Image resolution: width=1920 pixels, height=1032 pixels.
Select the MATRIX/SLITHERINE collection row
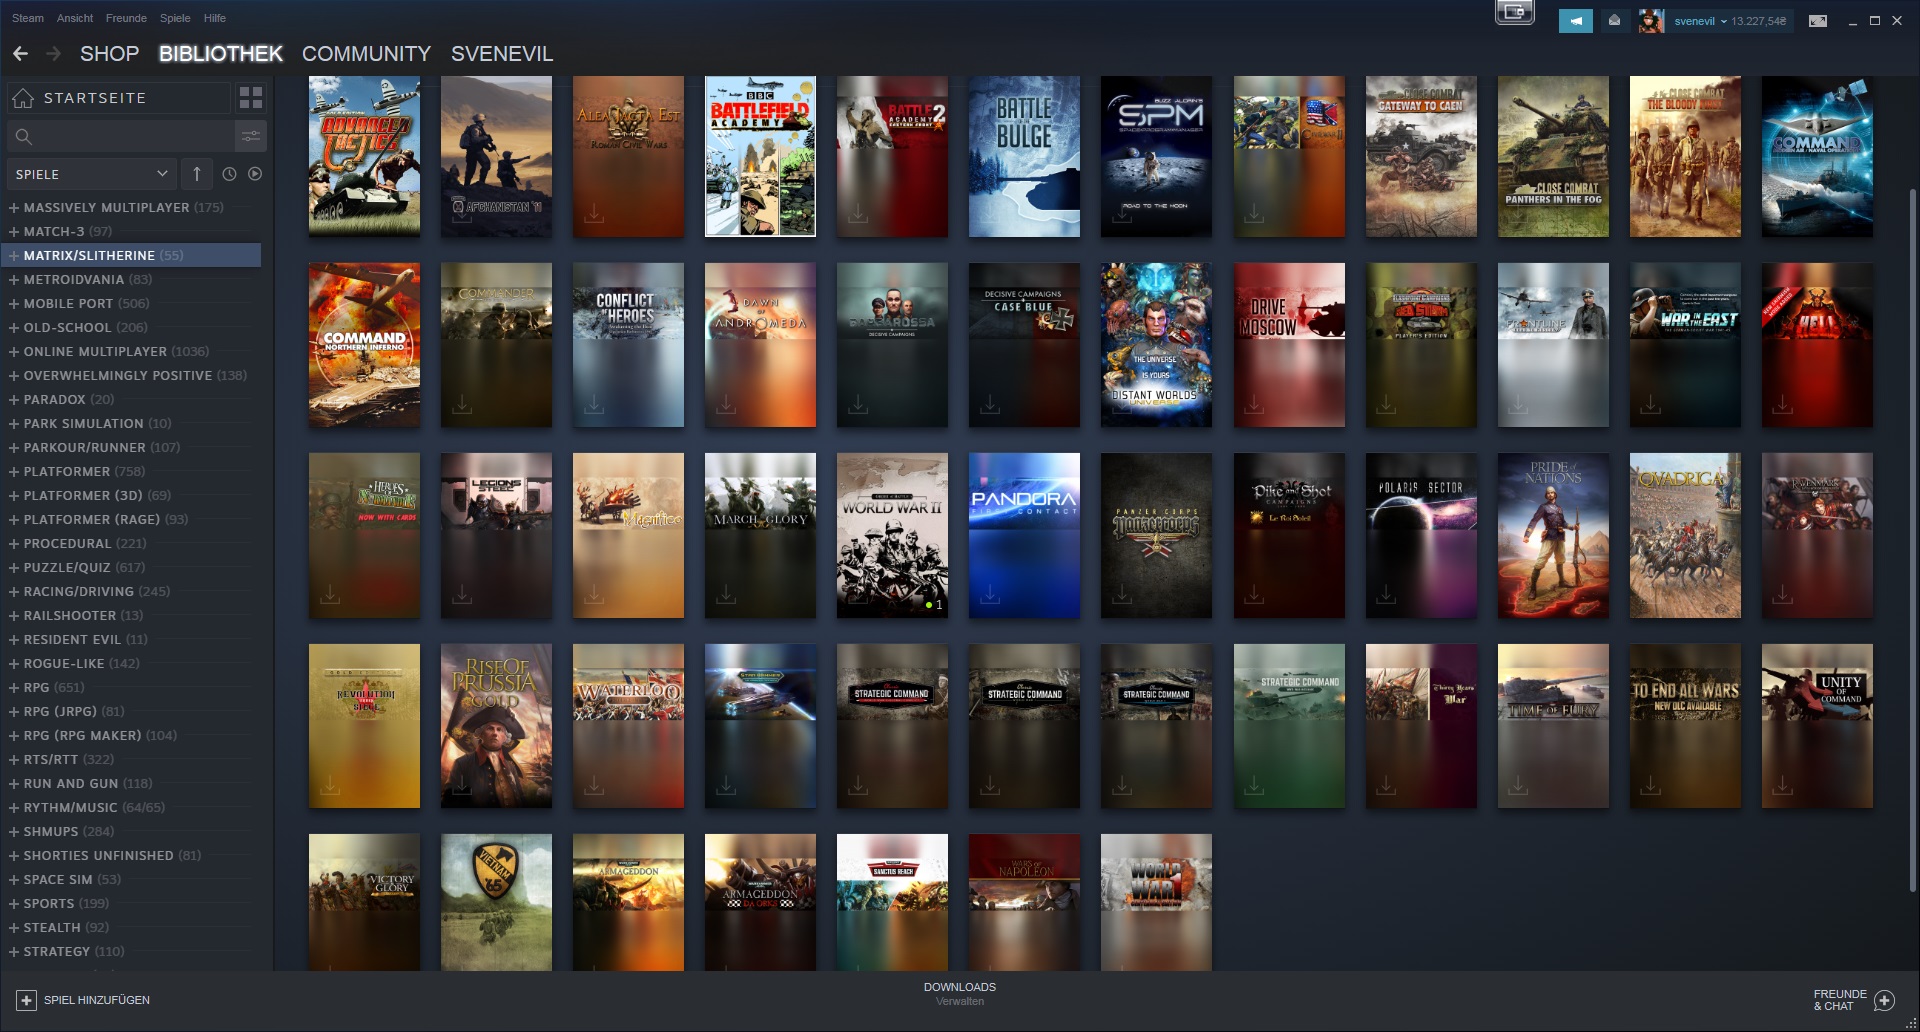click(131, 256)
